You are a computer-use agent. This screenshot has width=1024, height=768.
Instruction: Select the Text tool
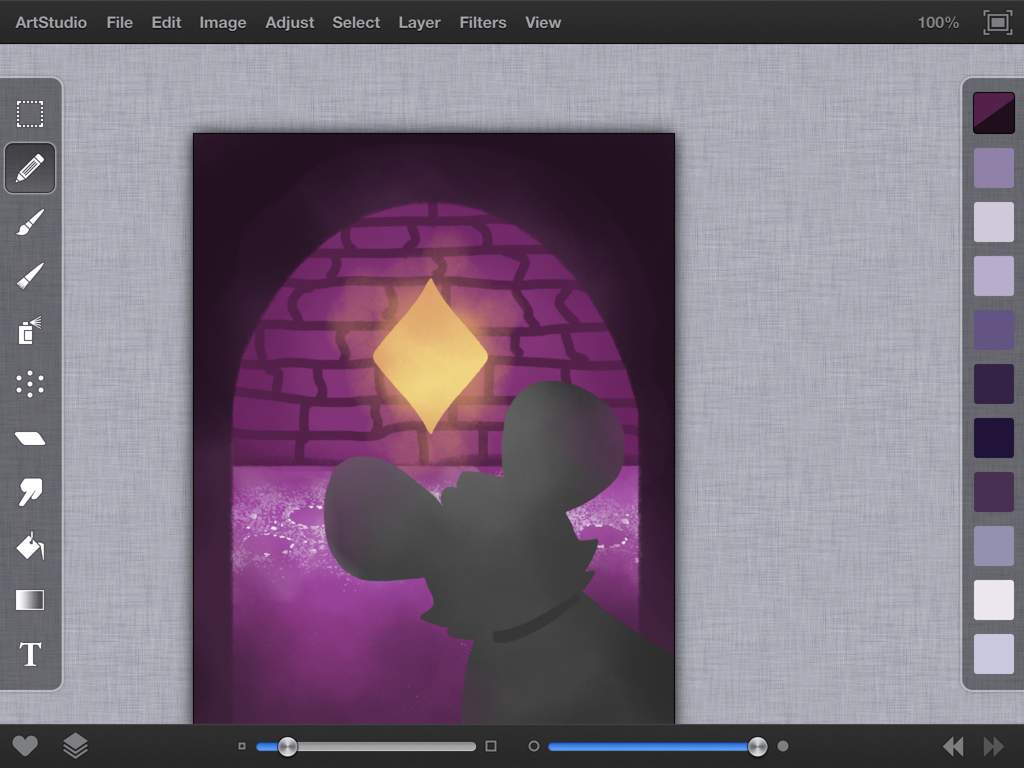[30, 654]
